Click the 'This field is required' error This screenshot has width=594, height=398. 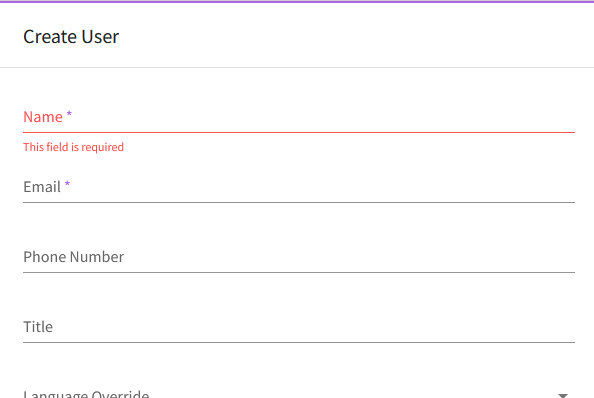point(73,147)
